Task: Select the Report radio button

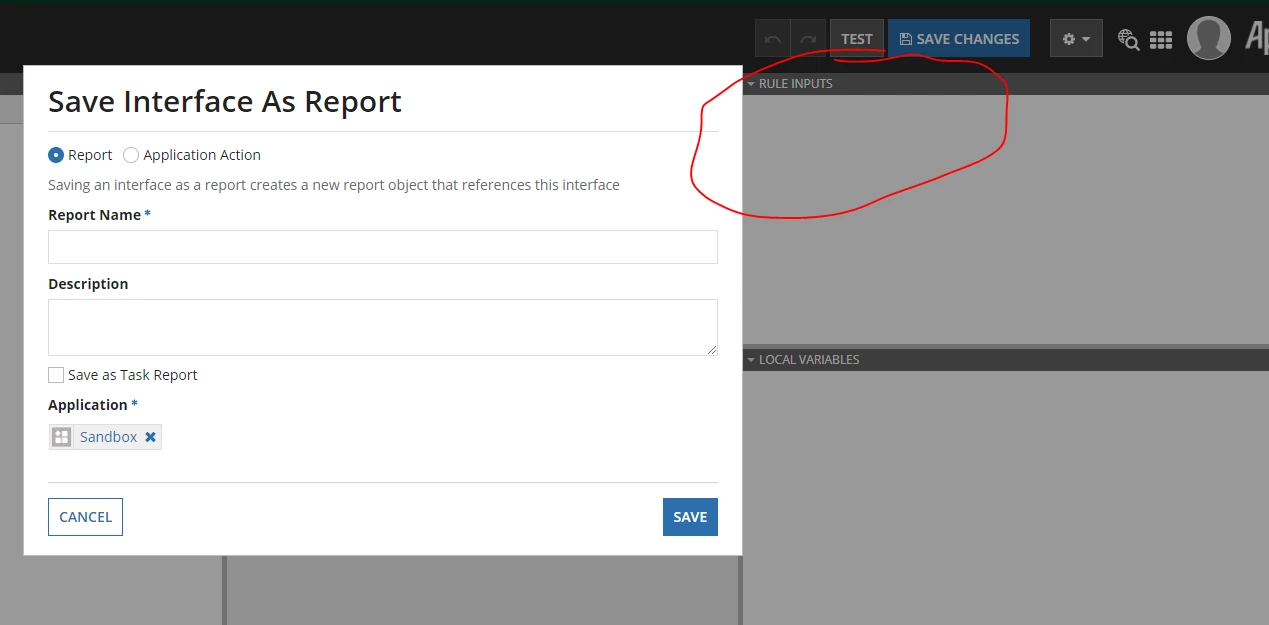Action: 56,155
